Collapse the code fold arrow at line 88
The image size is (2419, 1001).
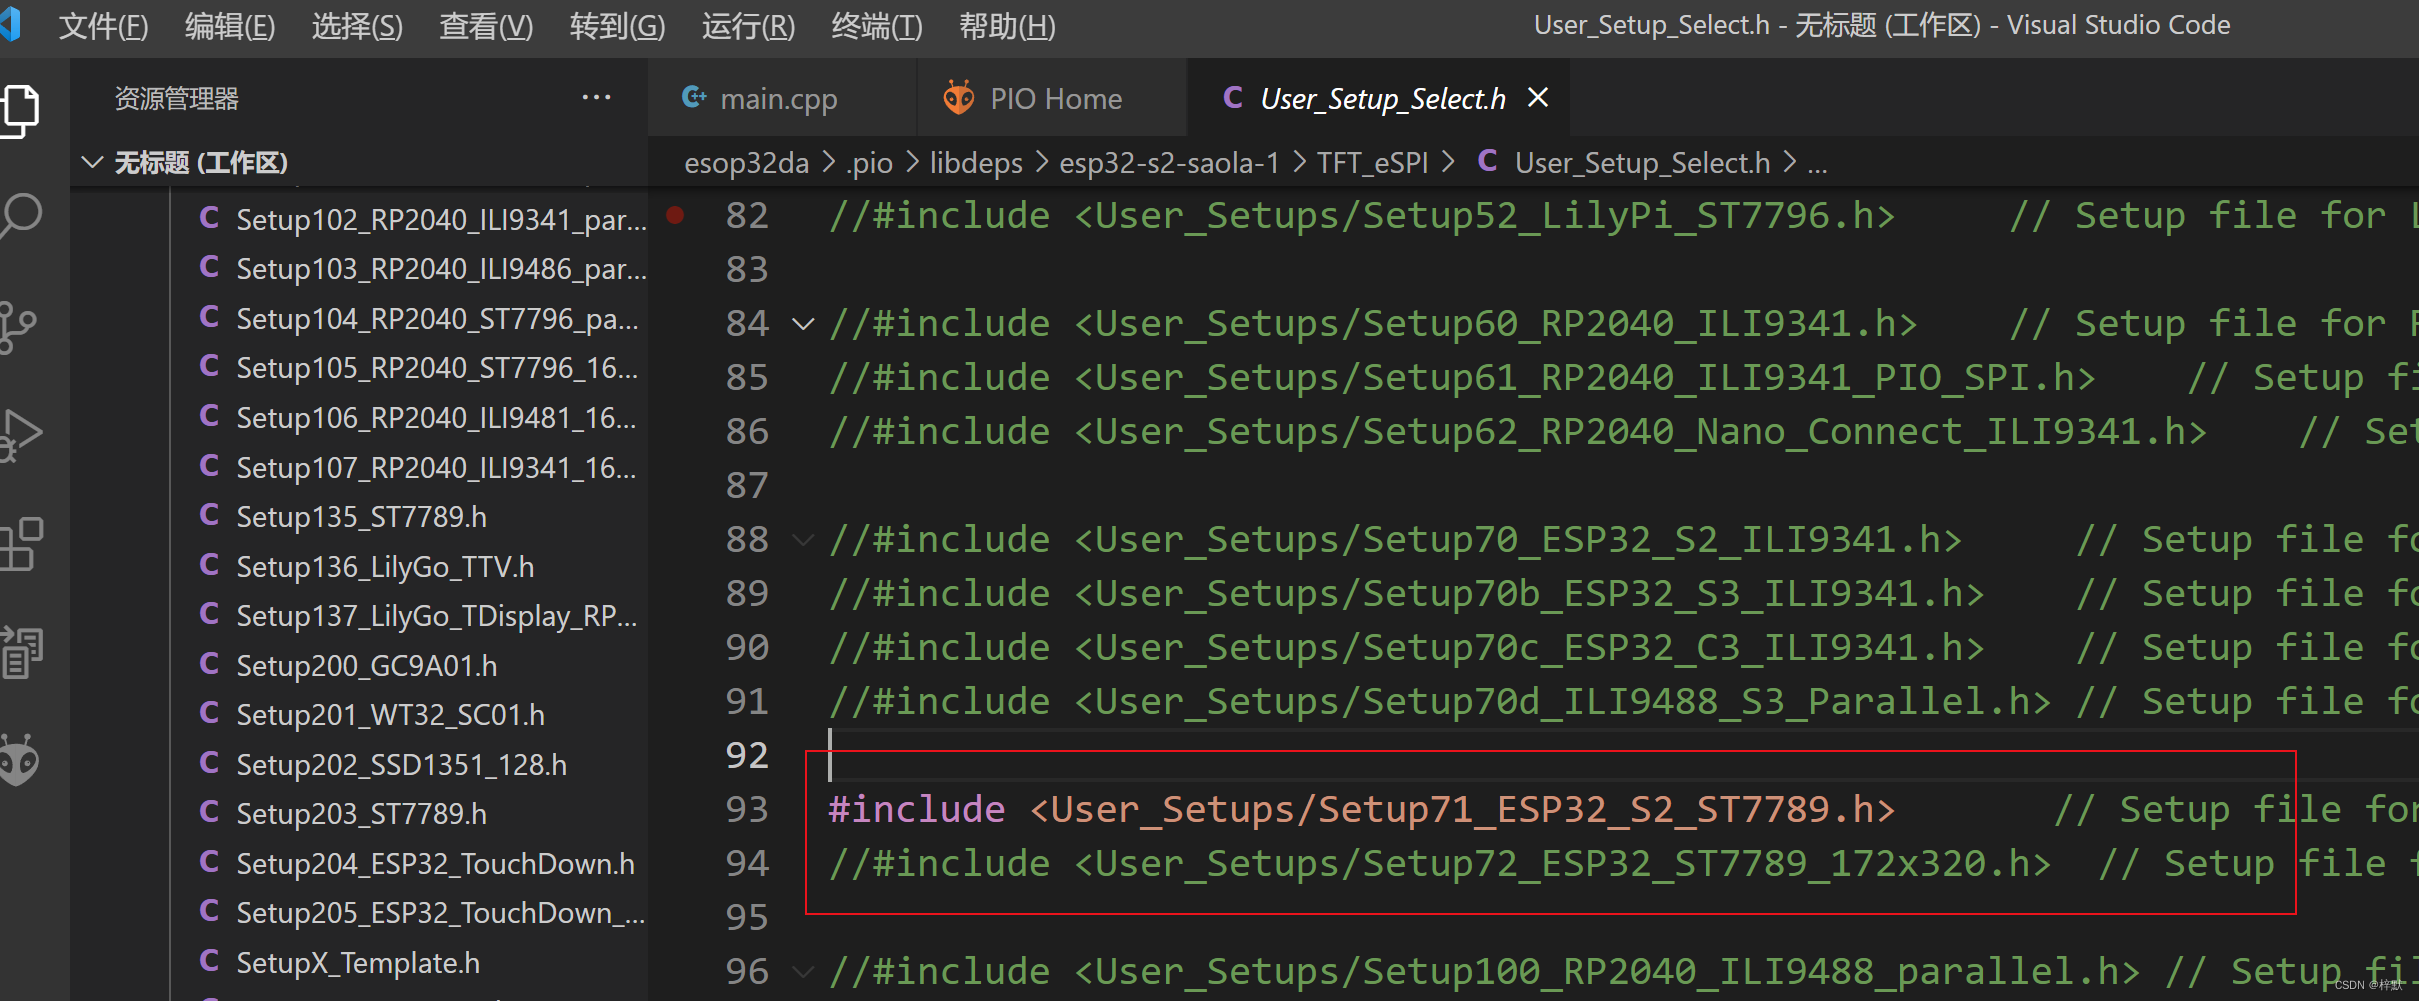803,540
